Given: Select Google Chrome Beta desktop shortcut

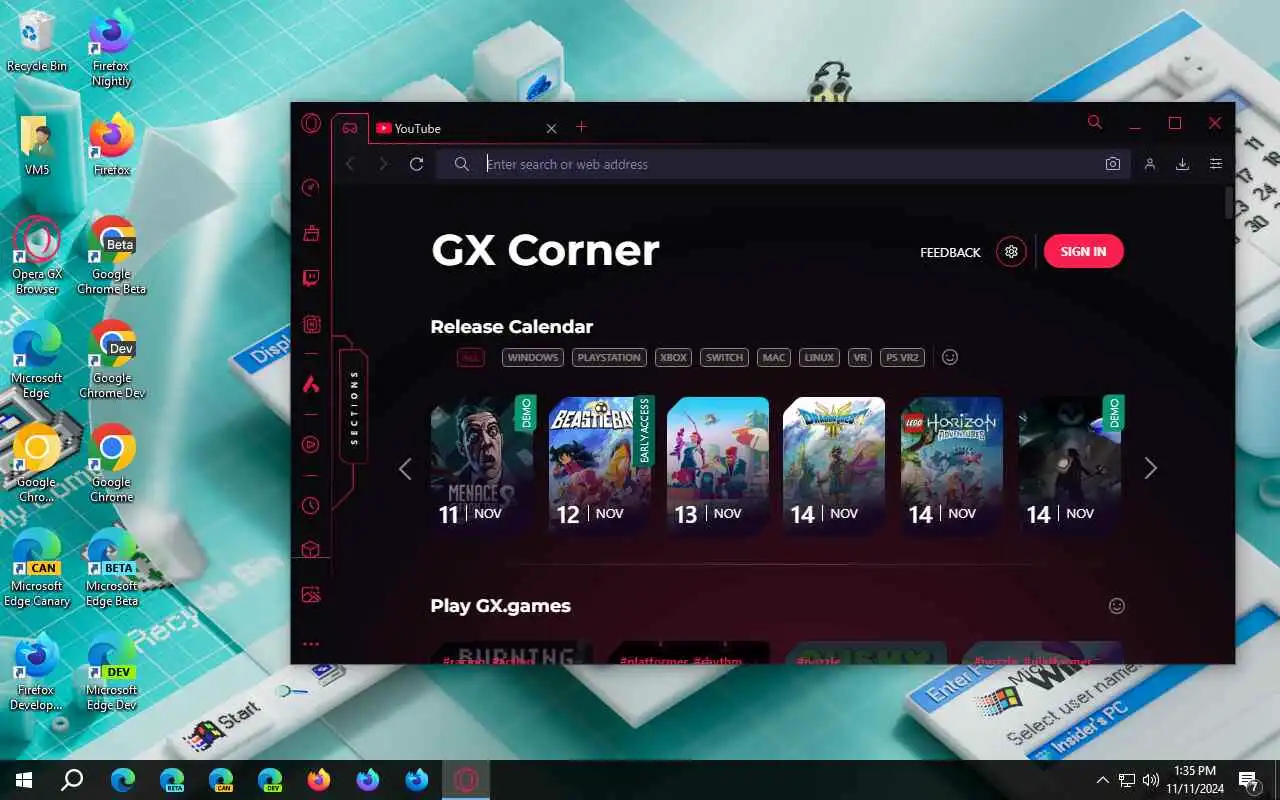Looking at the screenshot, I should pos(112,254).
